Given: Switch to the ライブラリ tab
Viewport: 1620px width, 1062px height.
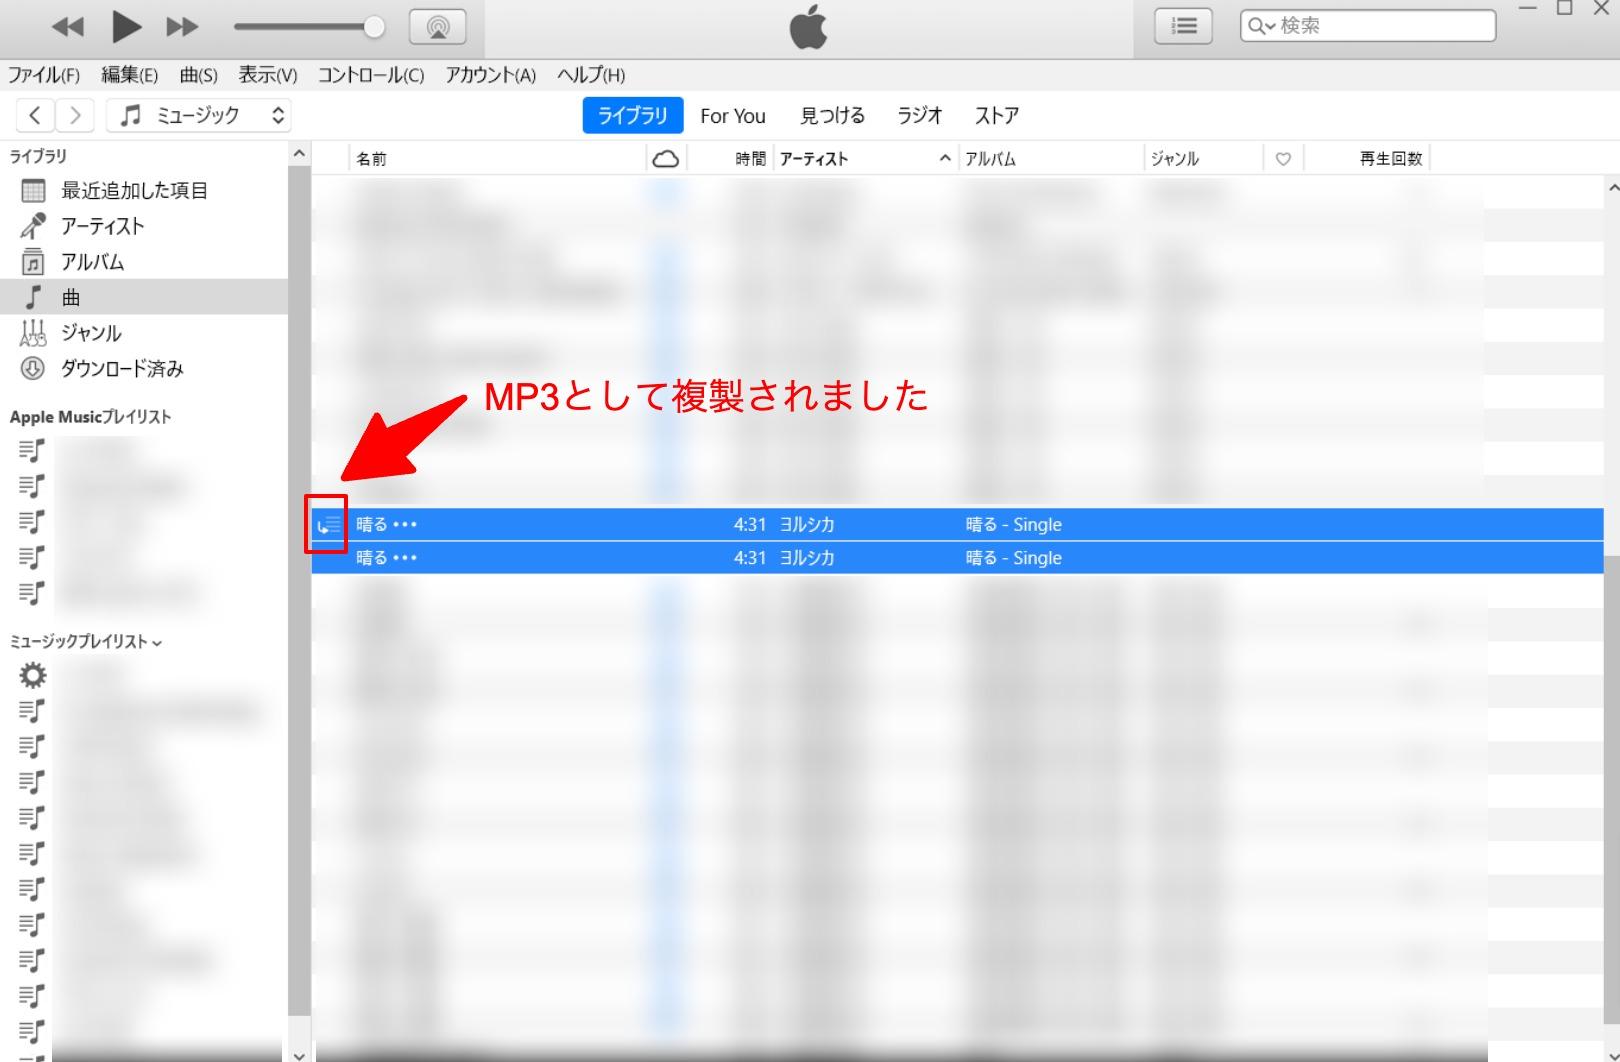Looking at the screenshot, I should 632,115.
